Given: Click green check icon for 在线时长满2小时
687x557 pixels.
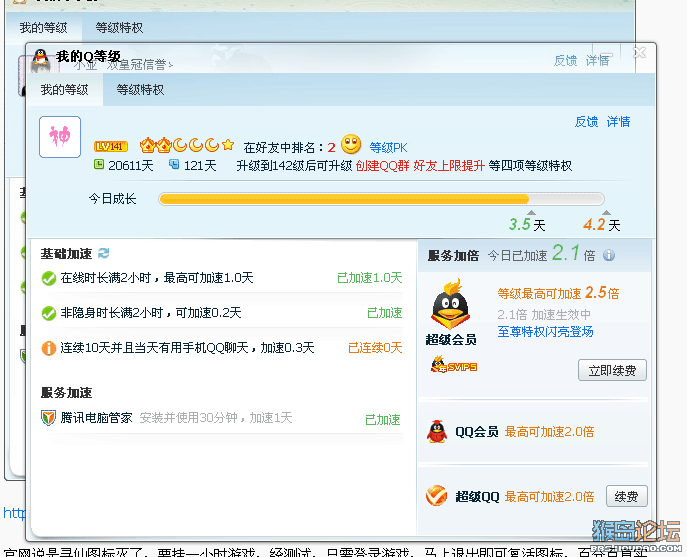Looking at the screenshot, I should pos(49,278).
